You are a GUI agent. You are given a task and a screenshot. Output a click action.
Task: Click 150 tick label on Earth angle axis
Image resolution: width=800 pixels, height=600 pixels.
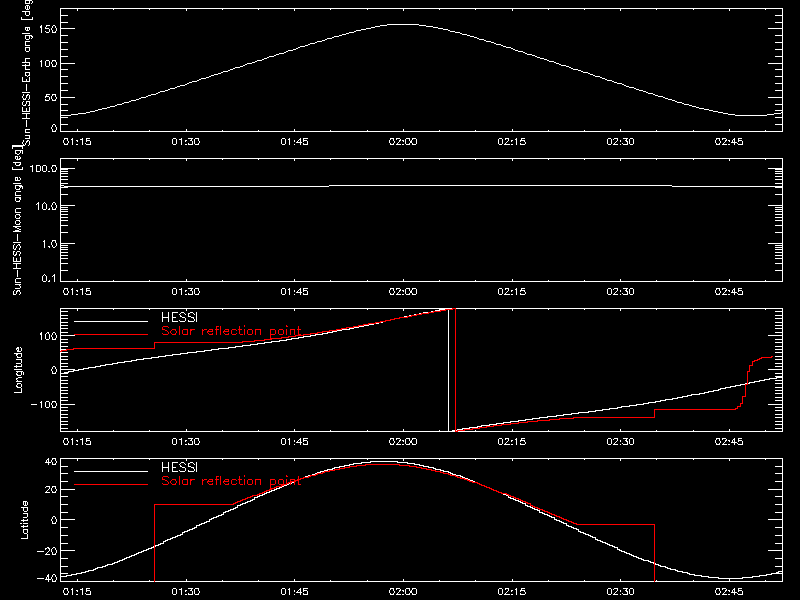(x=48, y=29)
